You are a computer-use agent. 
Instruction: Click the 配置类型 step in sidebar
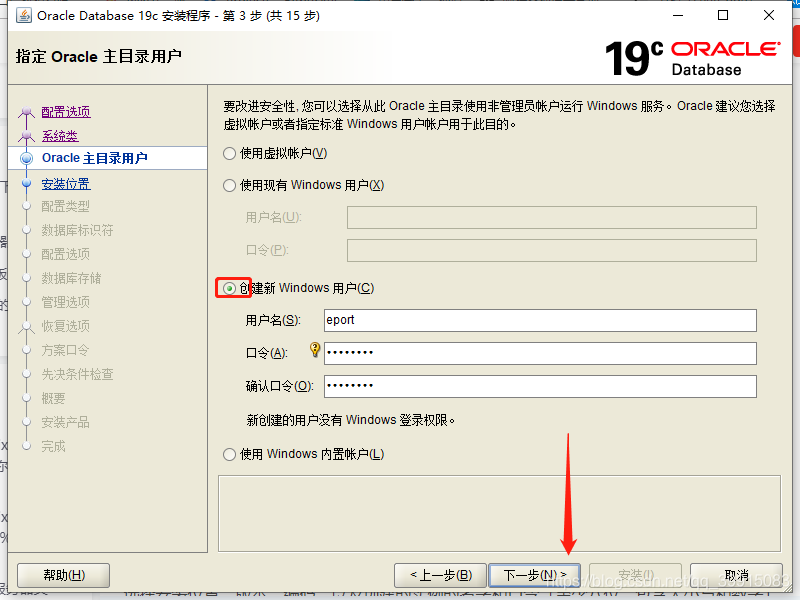[65, 206]
